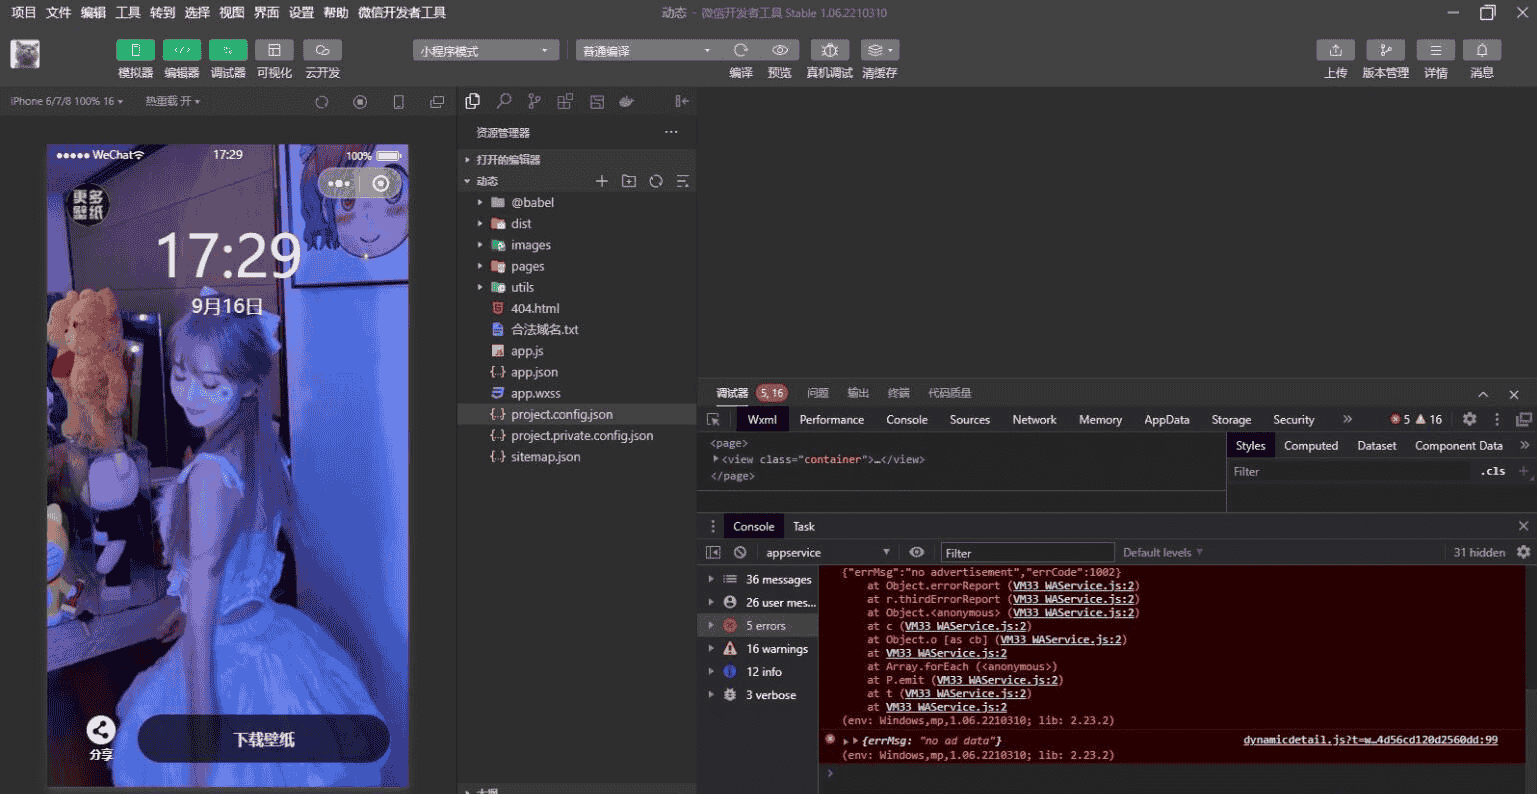
Task: Open the Default levels log filter
Action: coord(1162,552)
